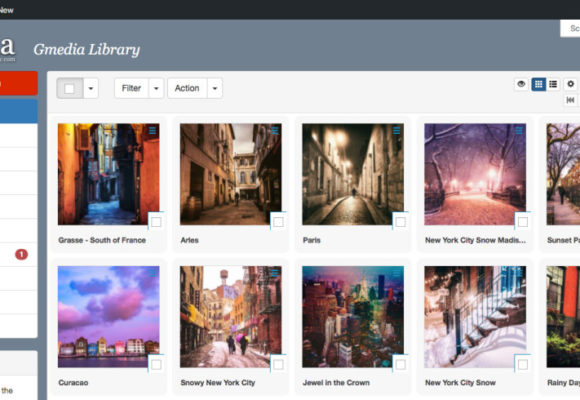Click the red sidebar button

[x=18, y=83]
